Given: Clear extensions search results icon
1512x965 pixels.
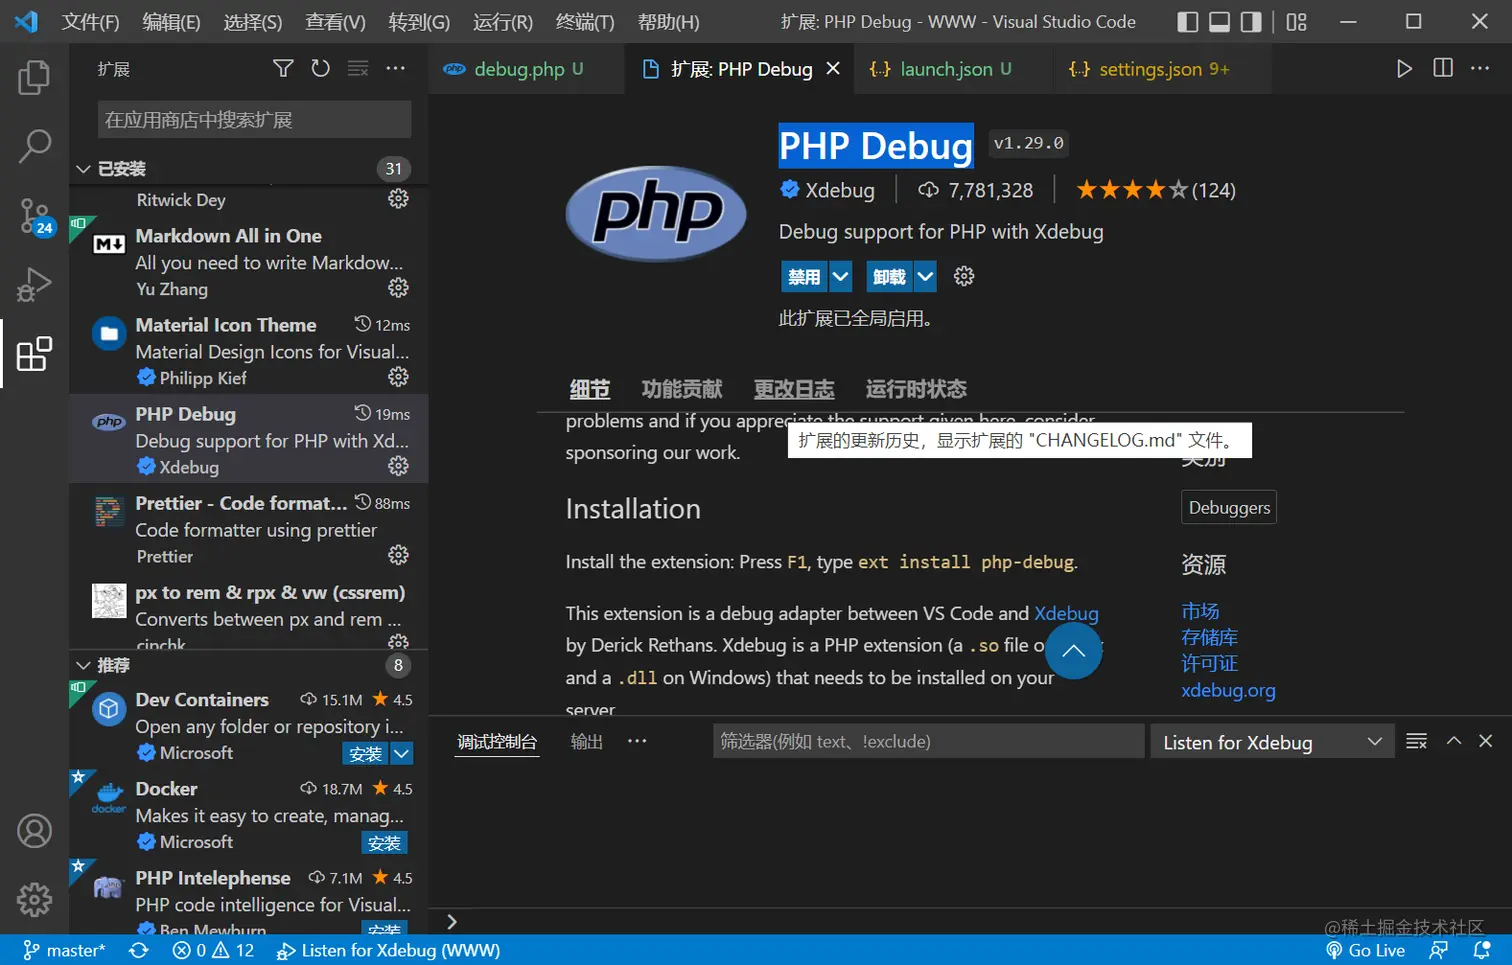Looking at the screenshot, I should 358,68.
